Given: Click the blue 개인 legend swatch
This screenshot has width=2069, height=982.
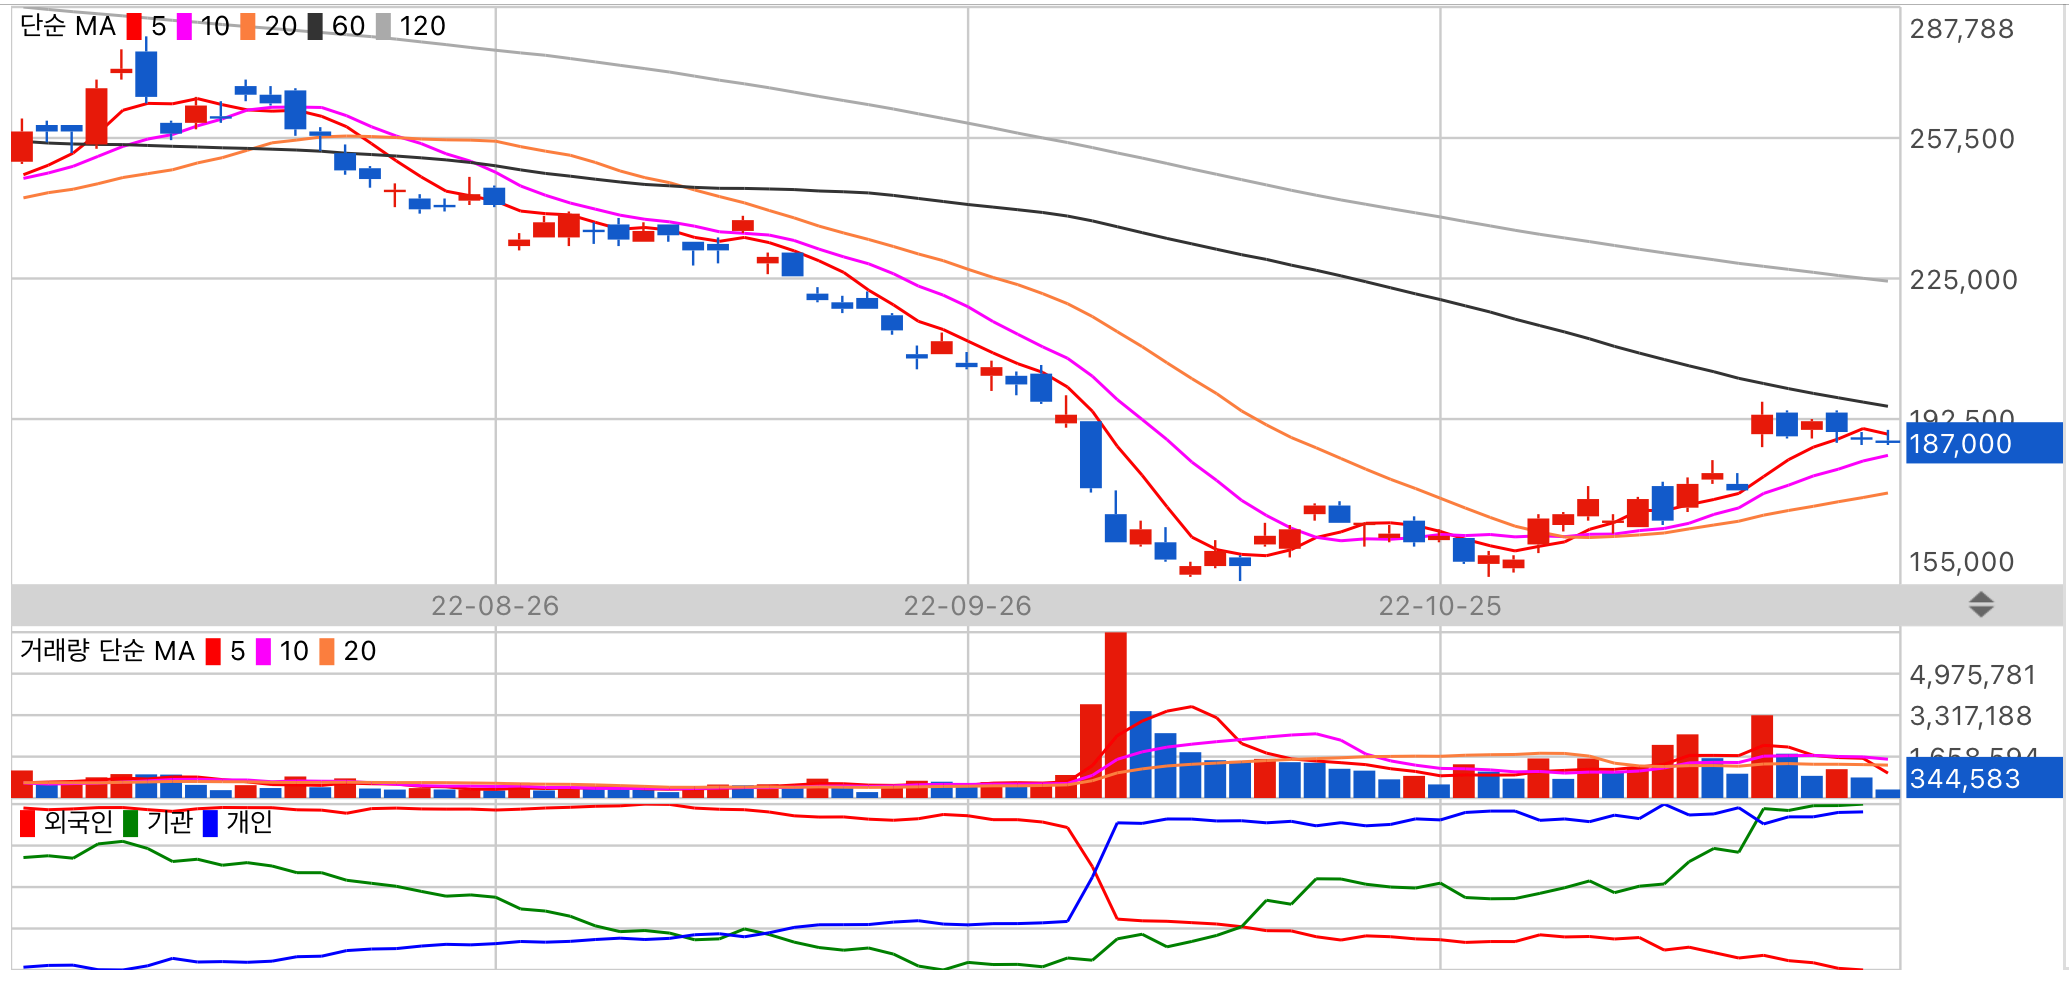Looking at the screenshot, I should click(210, 823).
